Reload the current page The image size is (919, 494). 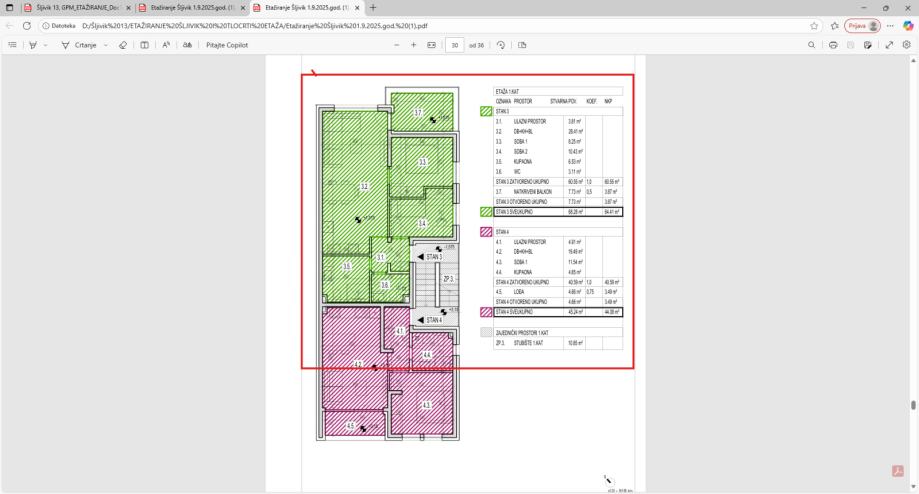(26, 26)
